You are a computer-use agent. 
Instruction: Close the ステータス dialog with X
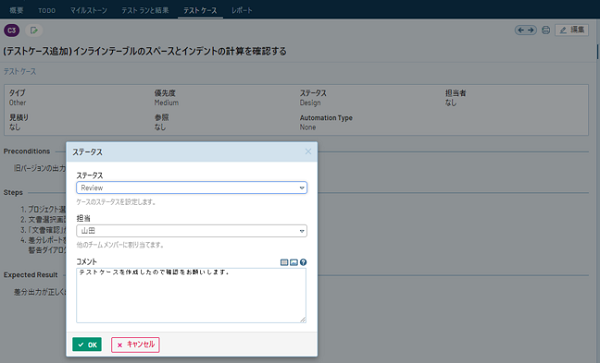(308, 151)
